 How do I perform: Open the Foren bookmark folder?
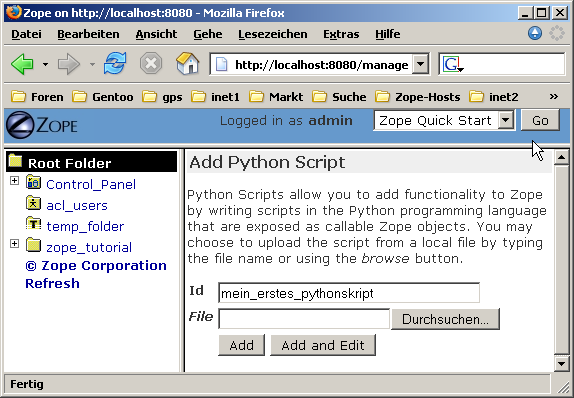[37, 97]
